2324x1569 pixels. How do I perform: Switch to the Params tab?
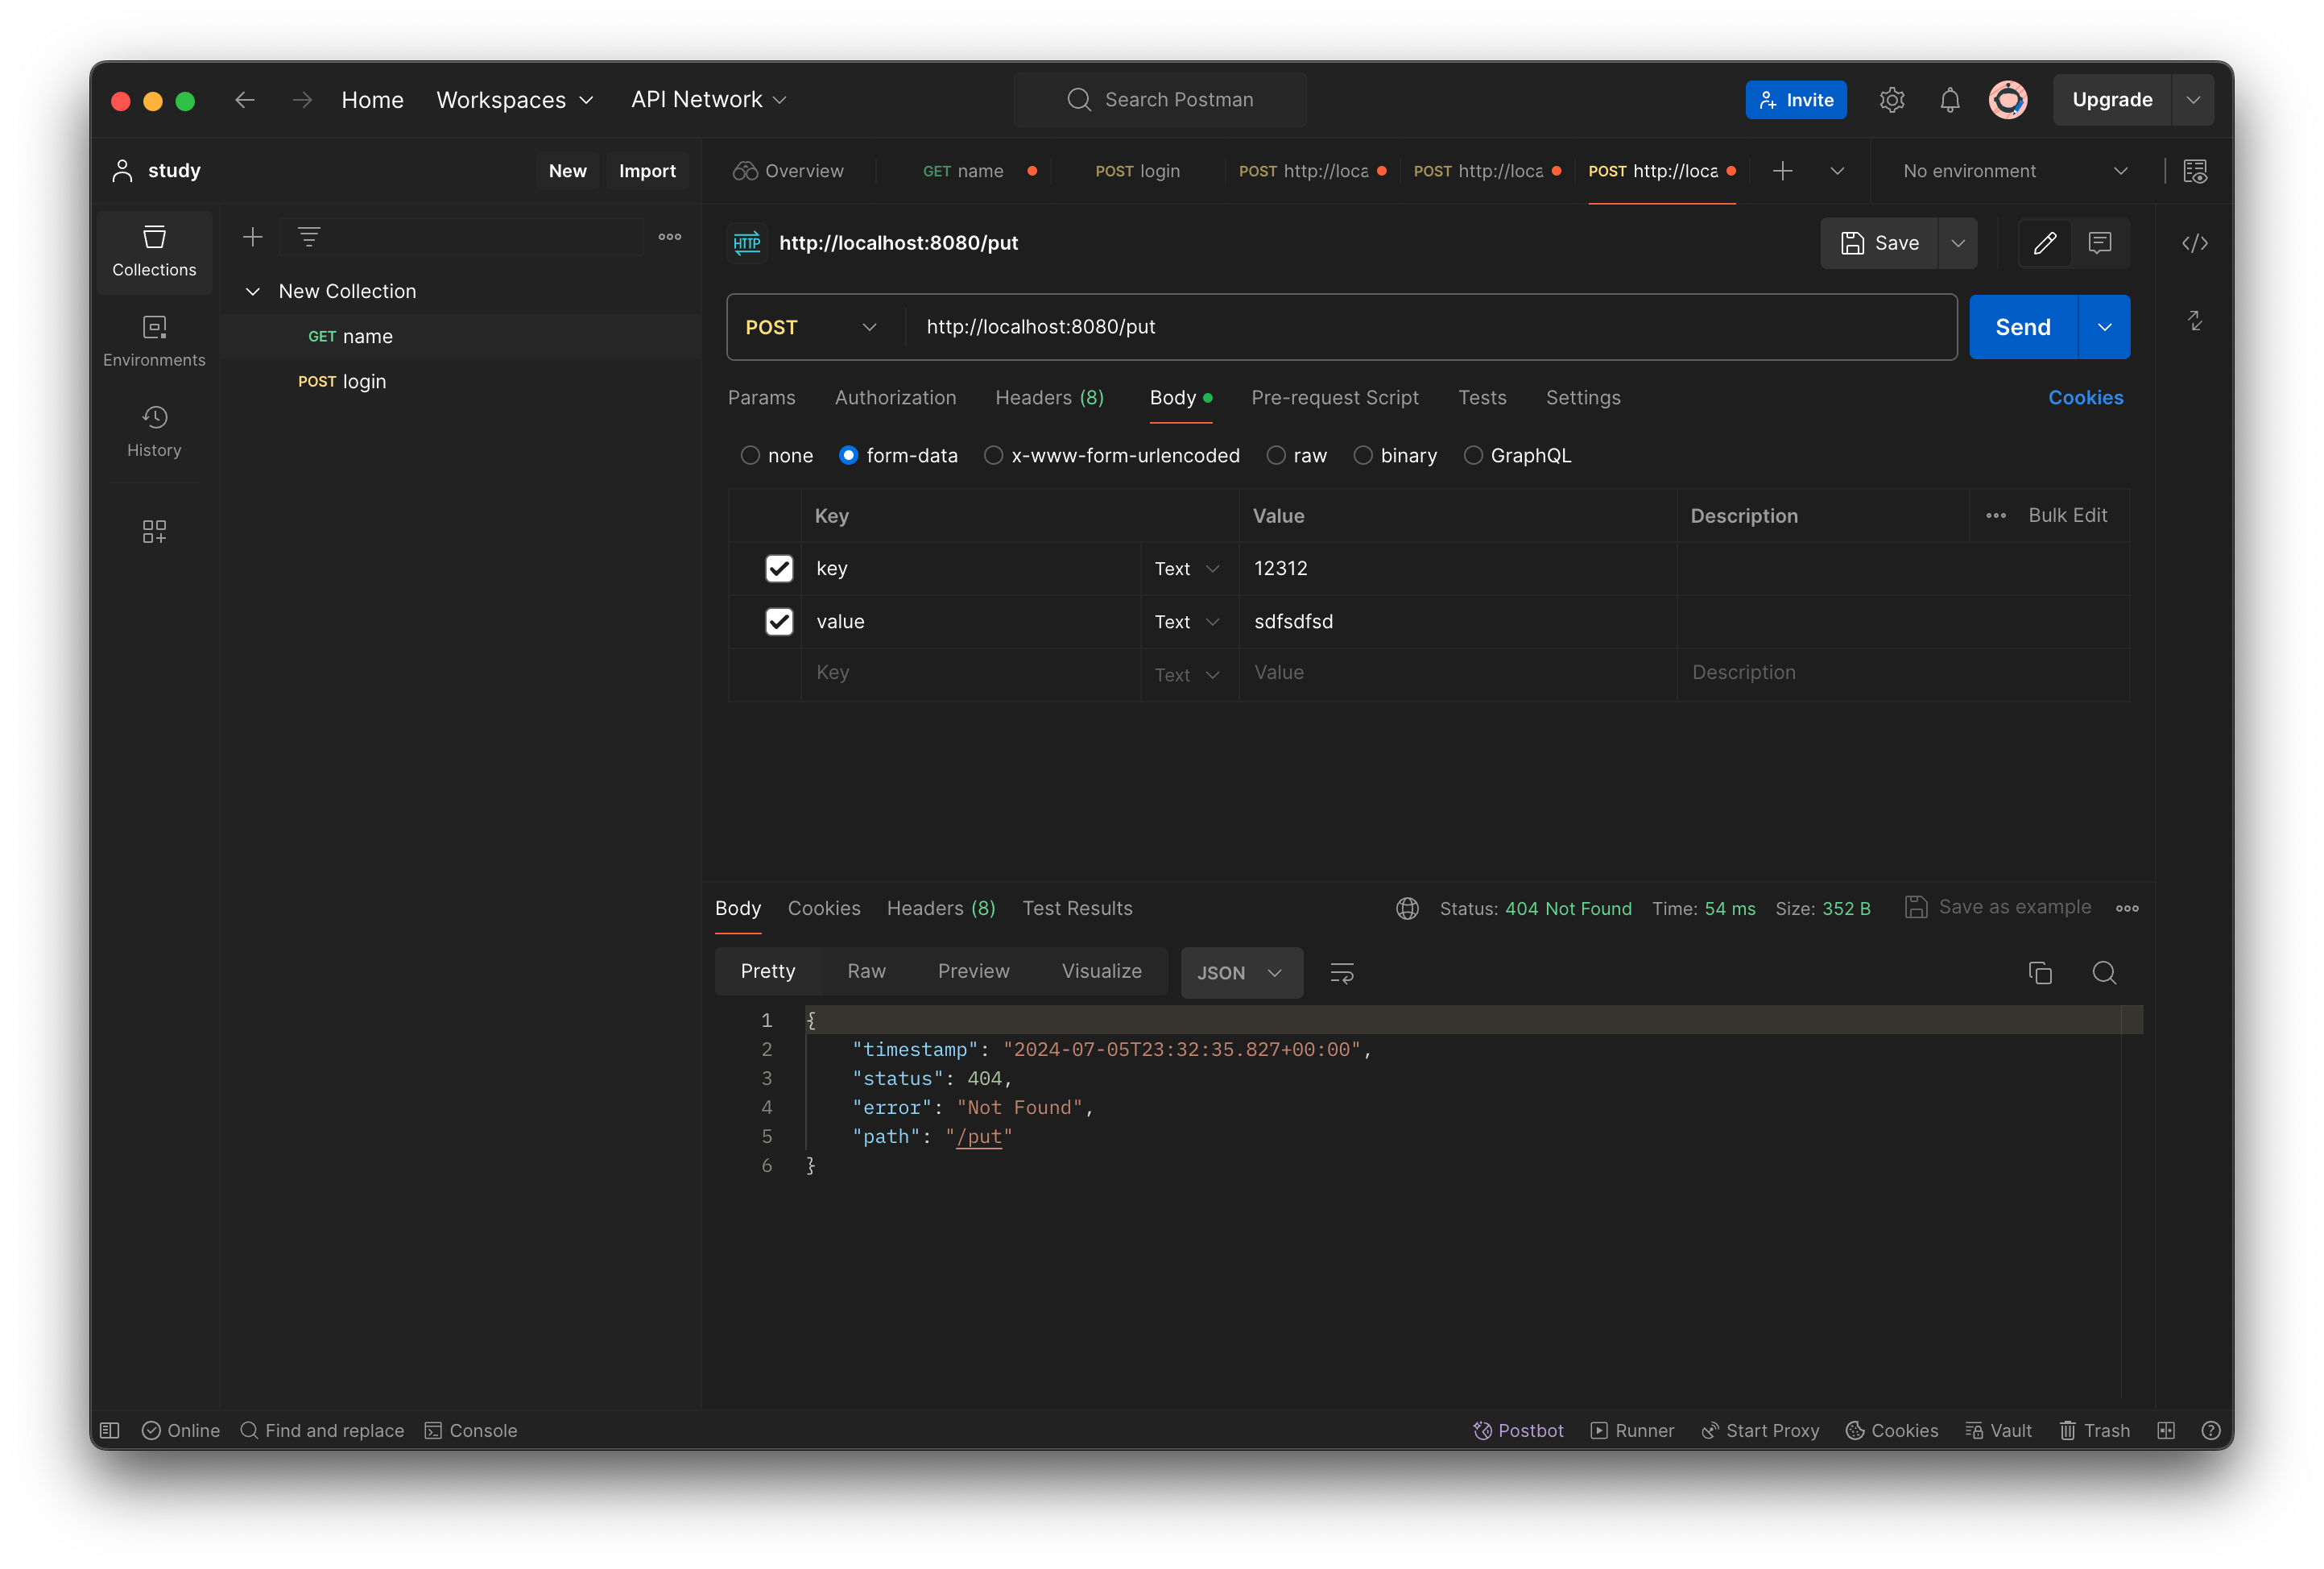(x=761, y=398)
